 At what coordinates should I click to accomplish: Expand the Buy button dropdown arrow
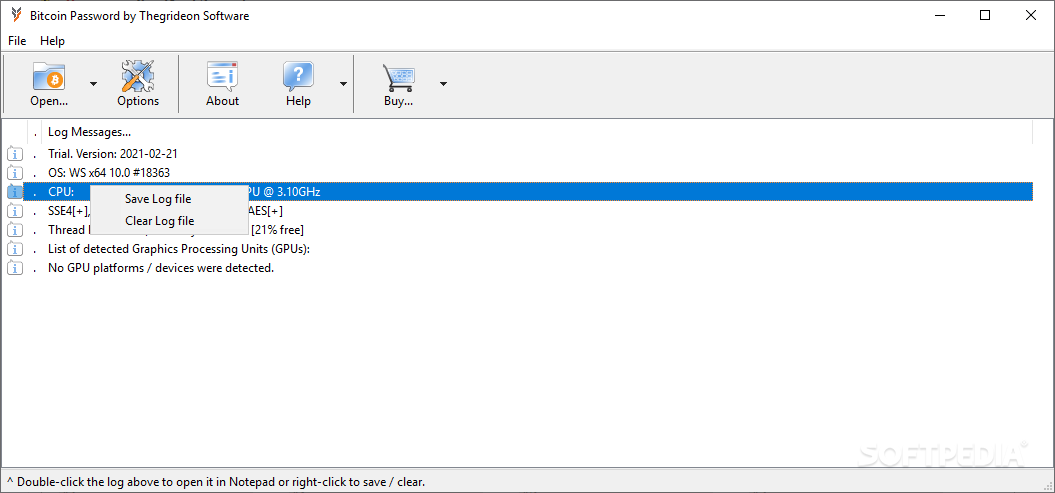click(x=443, y=84)
